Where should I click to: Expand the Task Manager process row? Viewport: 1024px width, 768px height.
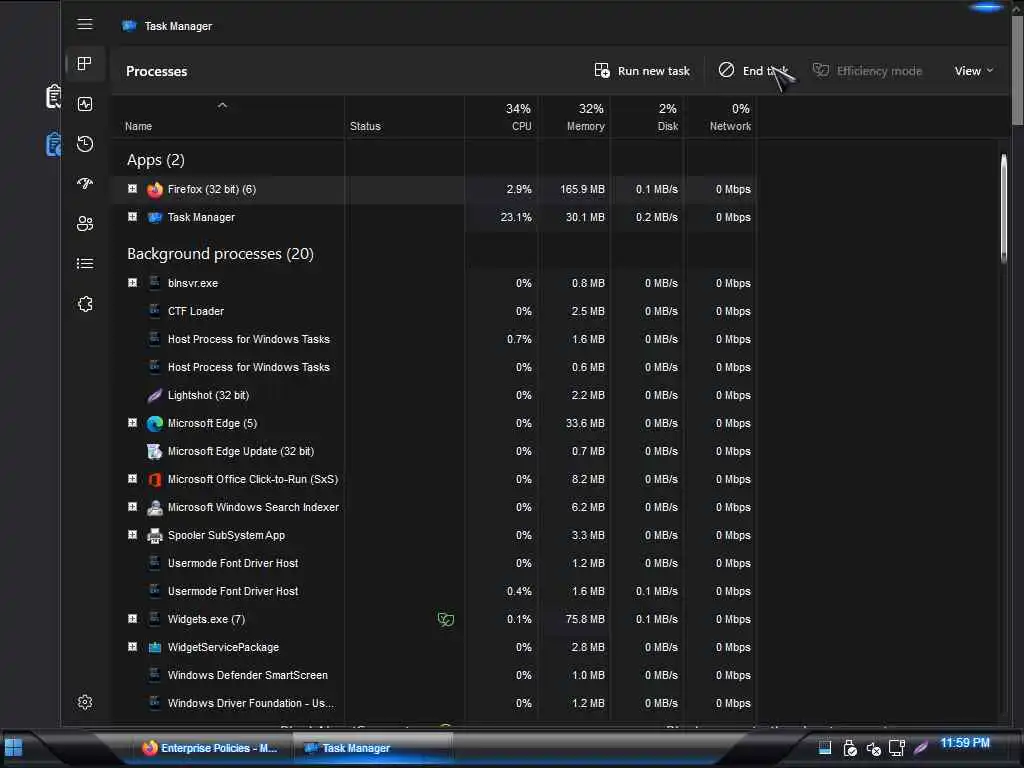coord(133,217)
